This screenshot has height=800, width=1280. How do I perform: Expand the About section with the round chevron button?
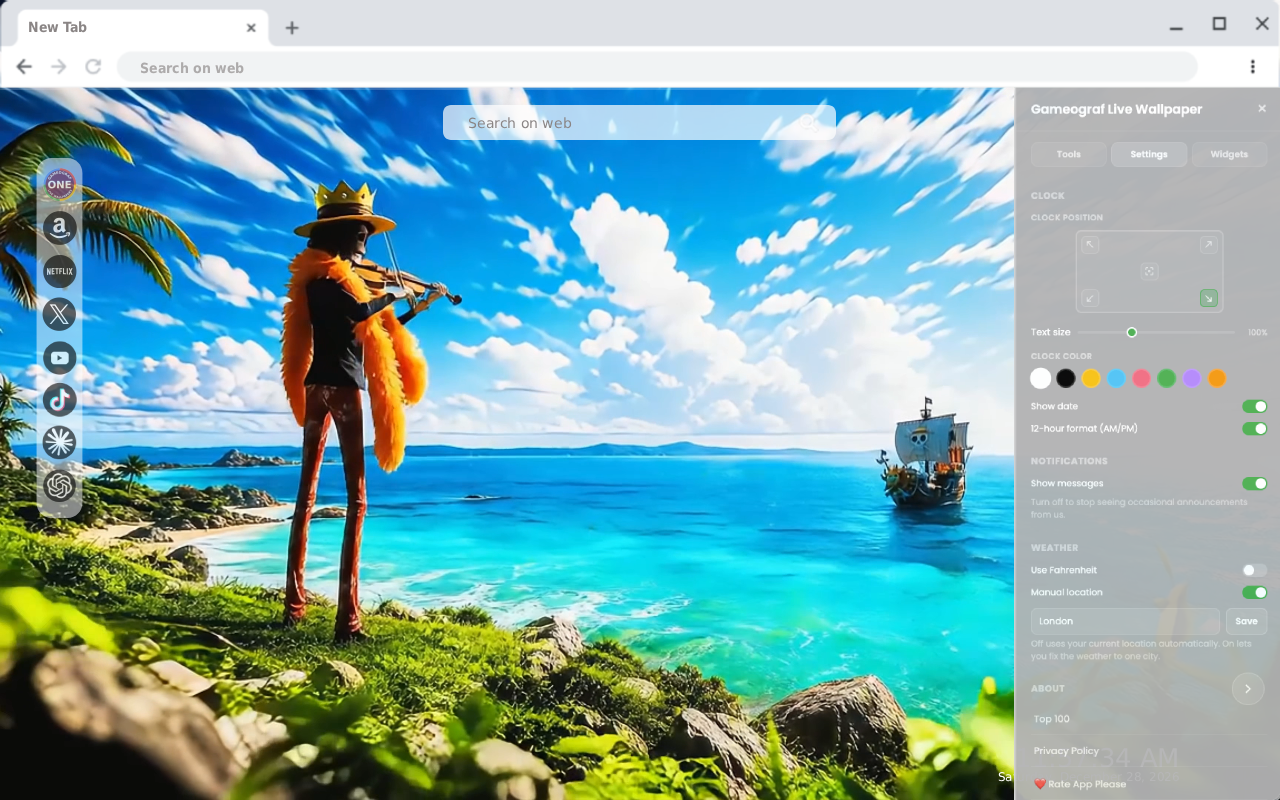click(1248, 689)
